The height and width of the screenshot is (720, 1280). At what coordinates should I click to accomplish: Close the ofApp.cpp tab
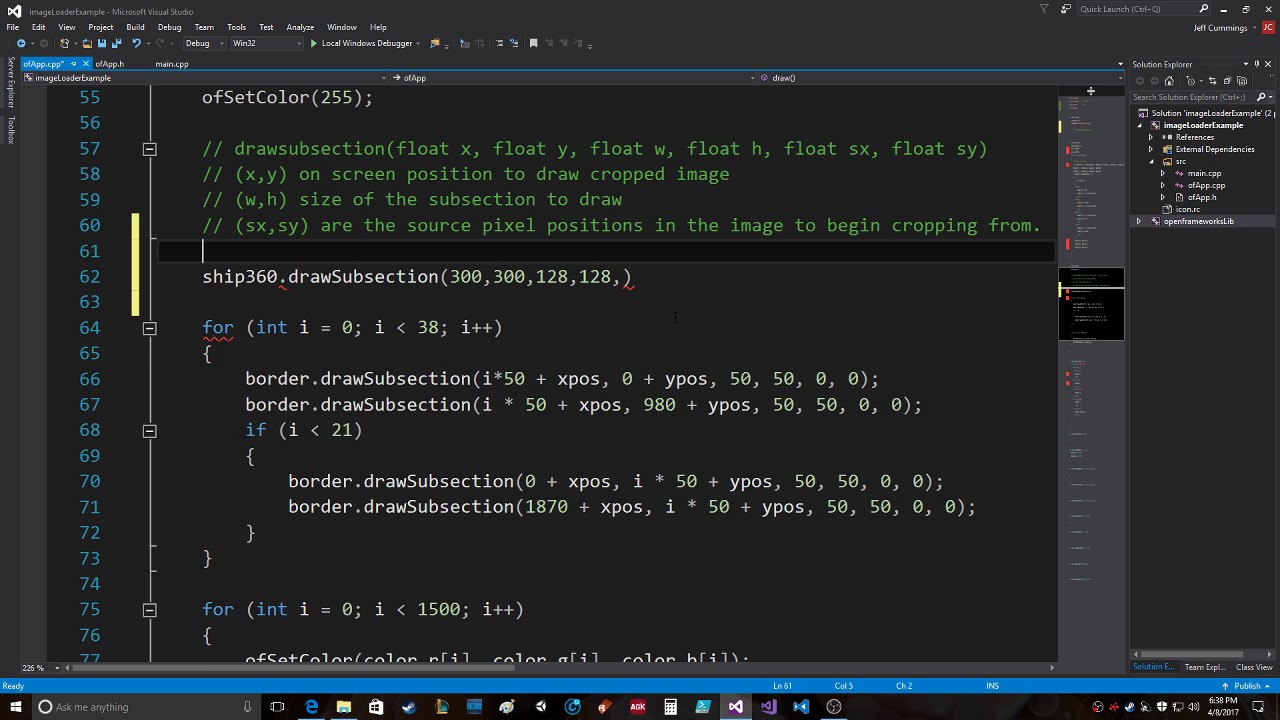click(86, 64)
